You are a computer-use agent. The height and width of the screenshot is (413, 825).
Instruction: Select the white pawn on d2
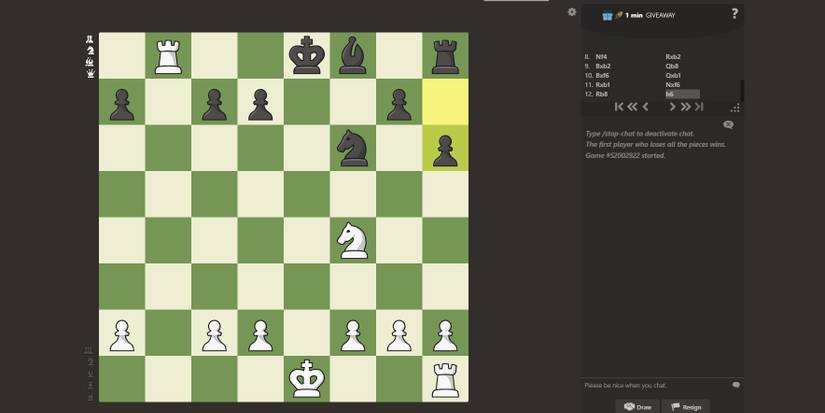tap(260, 335)
